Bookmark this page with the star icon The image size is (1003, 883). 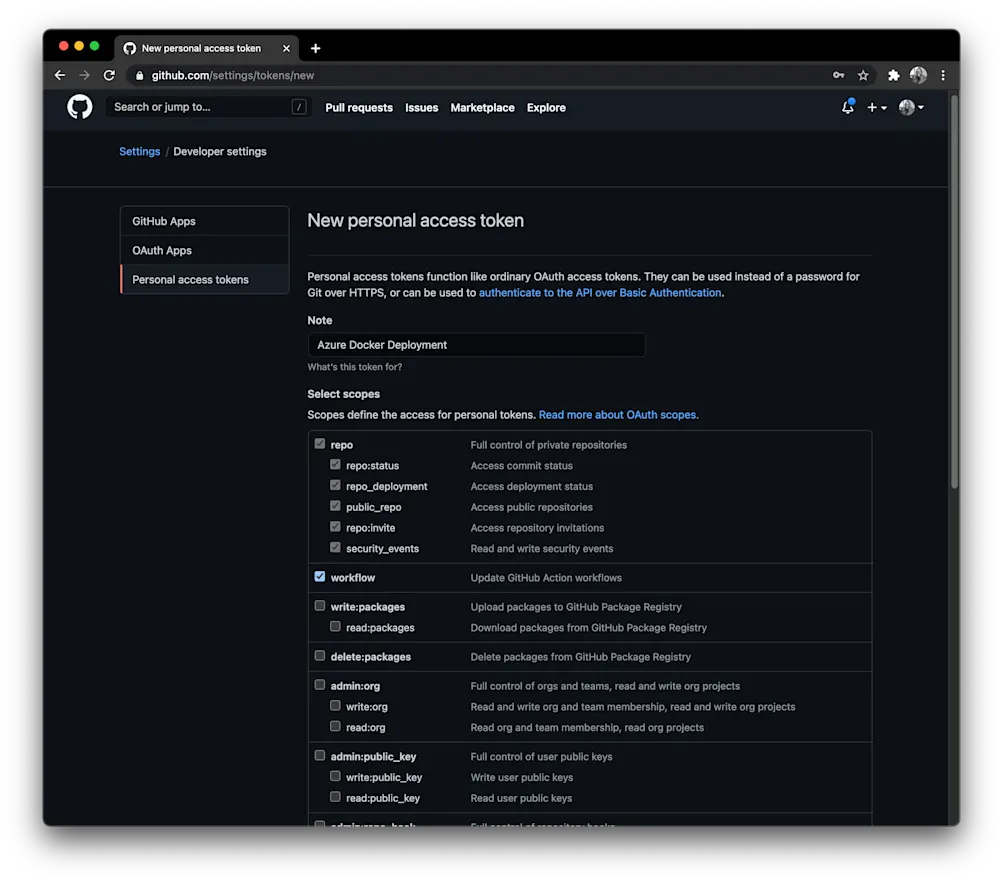863,75
